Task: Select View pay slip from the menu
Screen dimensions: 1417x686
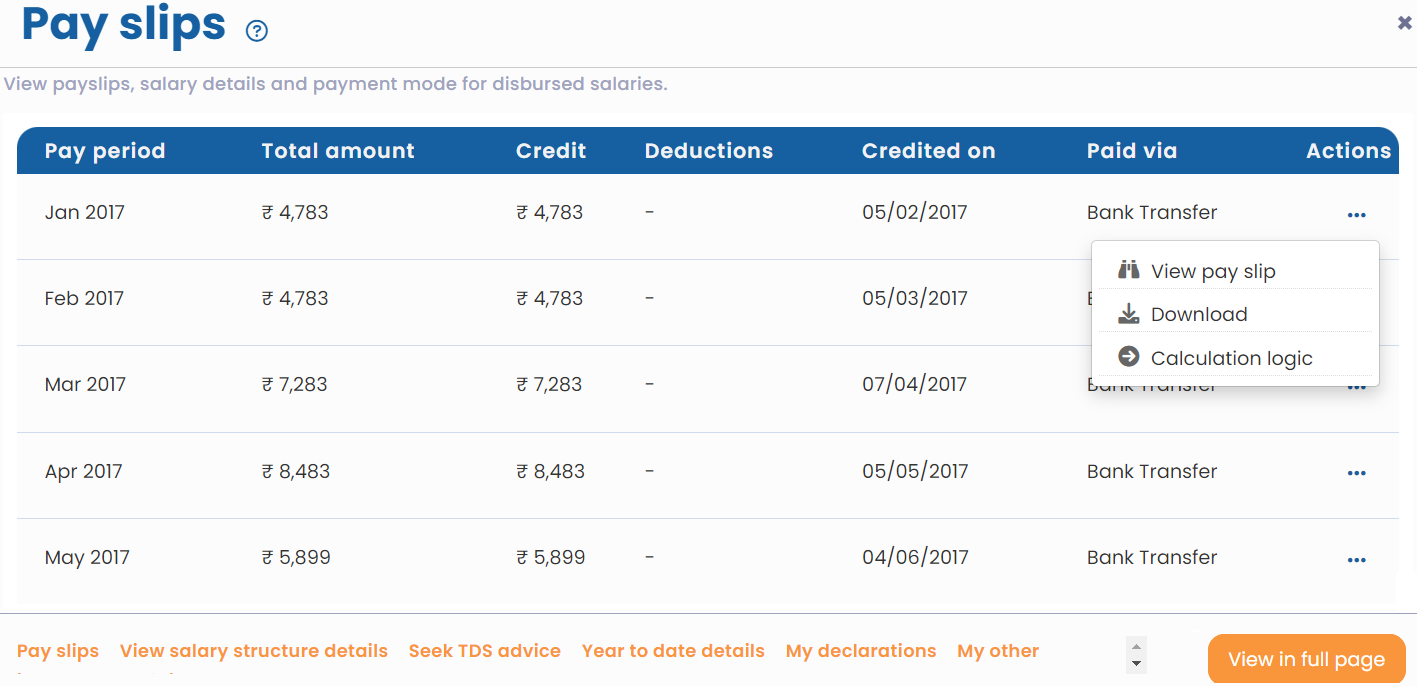Action: click(1212, 270)
